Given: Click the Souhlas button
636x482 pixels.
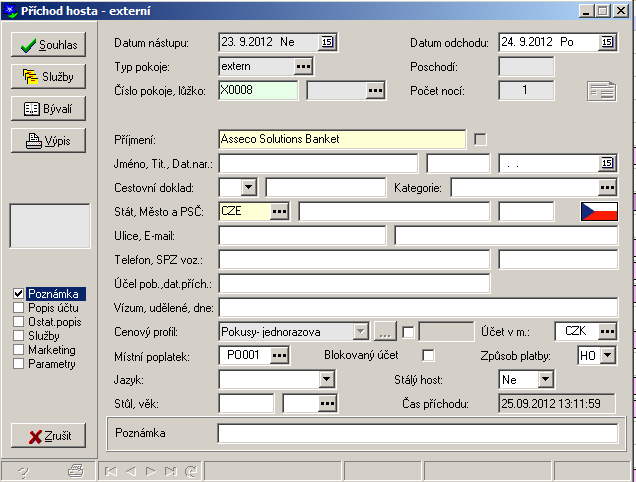Looking at the screenshot, I should pyautogui.click(x=48, y=45).
